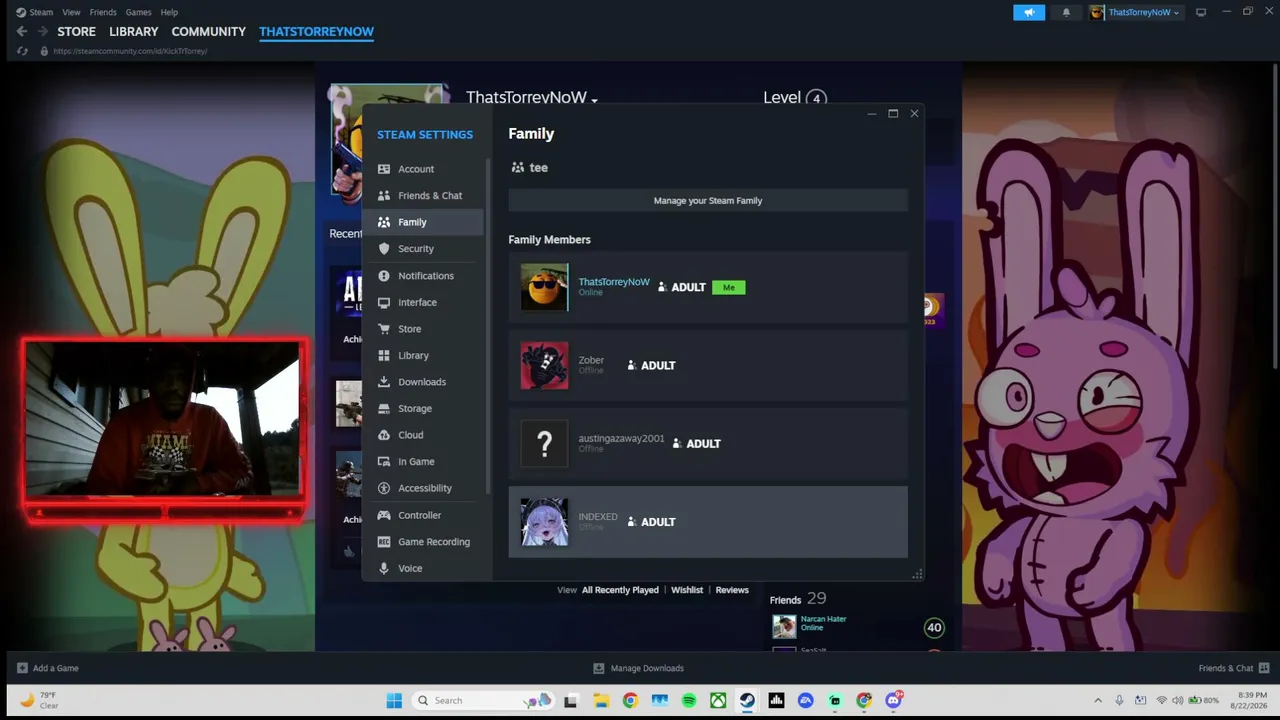Go to the STORE tab

(x=76, y=32)
